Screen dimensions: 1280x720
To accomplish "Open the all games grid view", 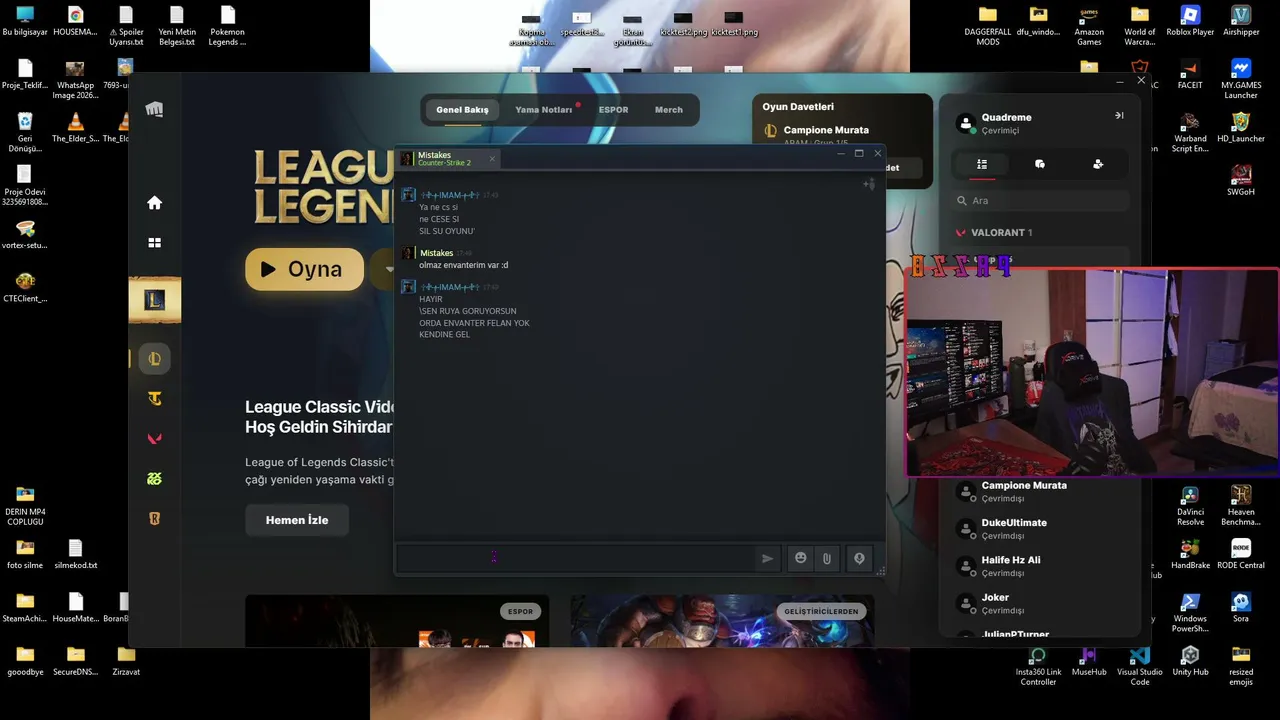I will 154,243.
